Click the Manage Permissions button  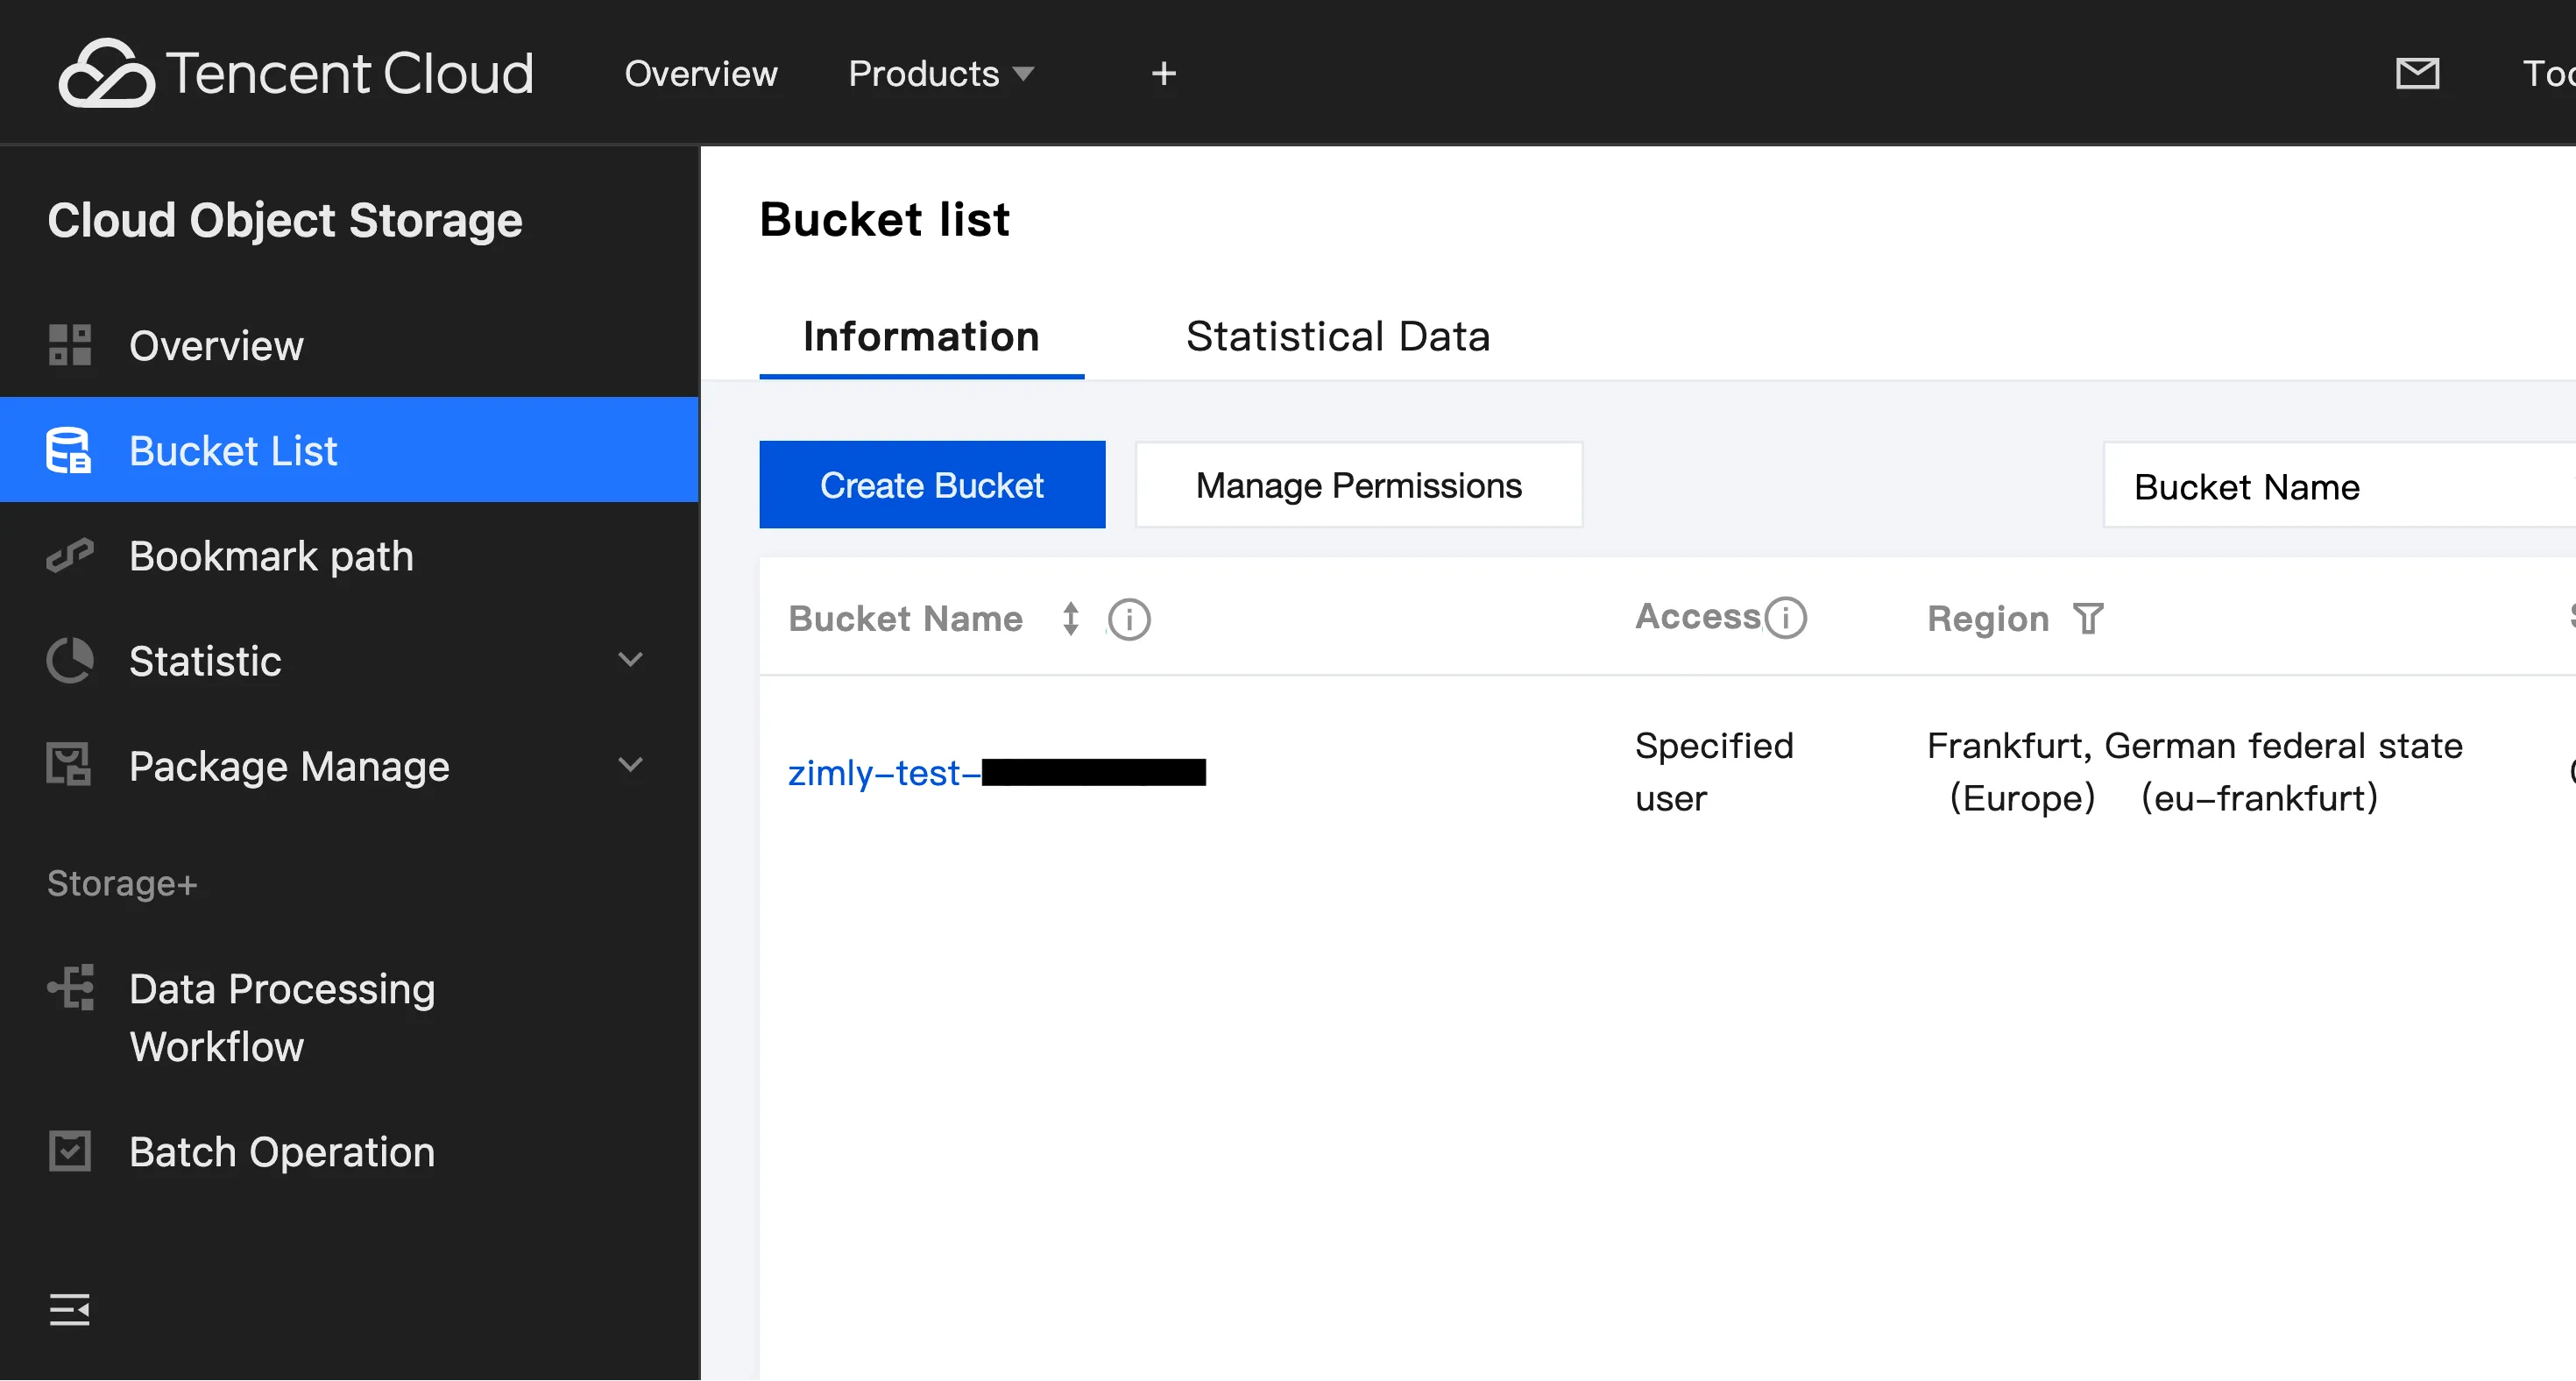(1358, 485)
